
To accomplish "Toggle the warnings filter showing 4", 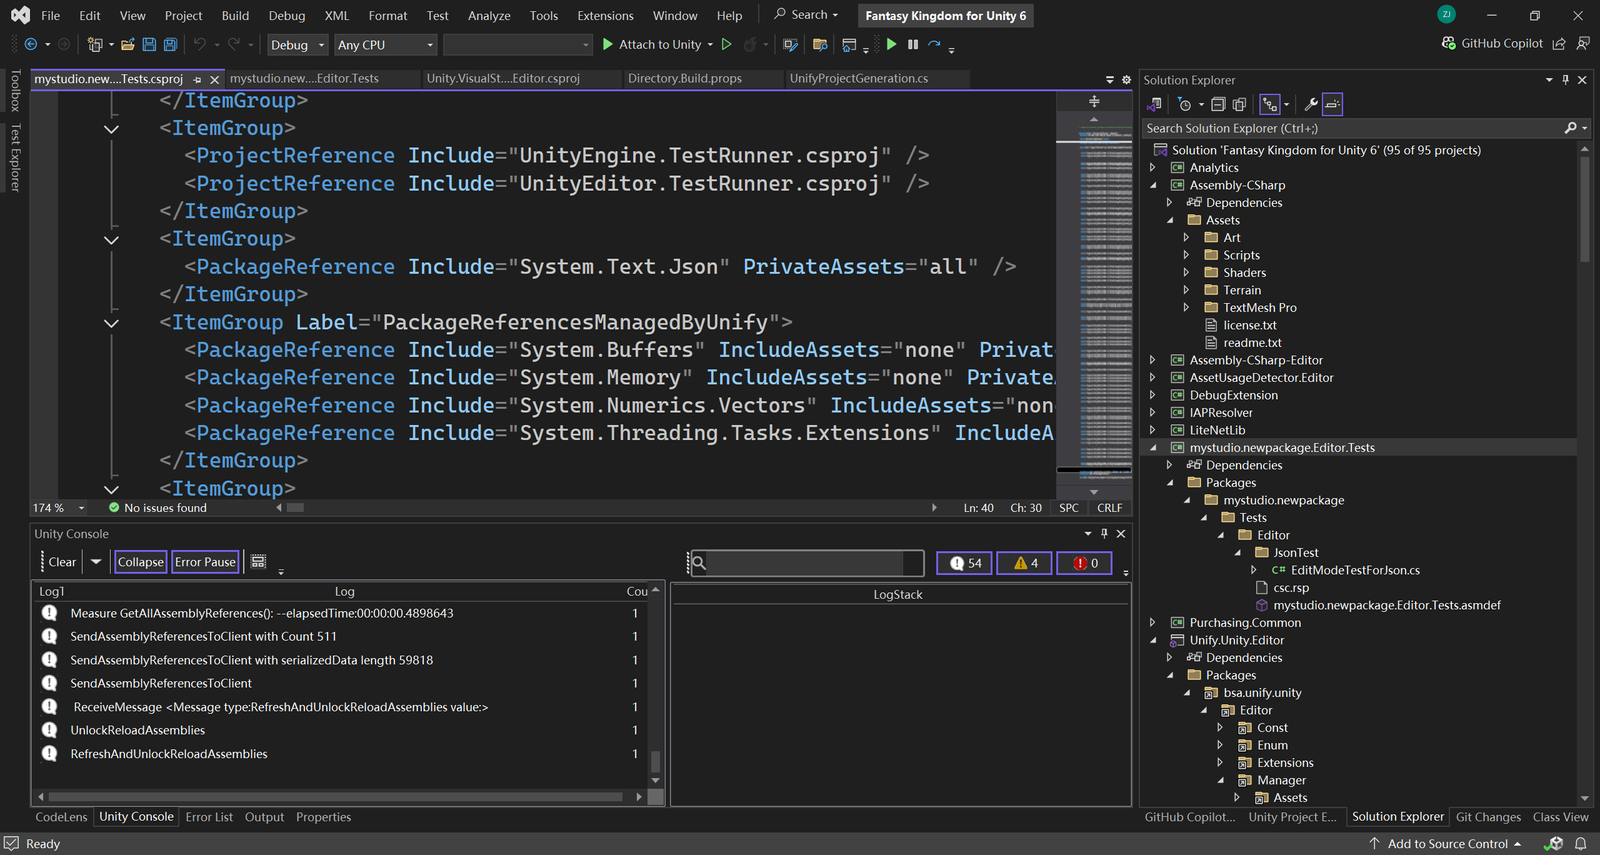I will 1026,563.
